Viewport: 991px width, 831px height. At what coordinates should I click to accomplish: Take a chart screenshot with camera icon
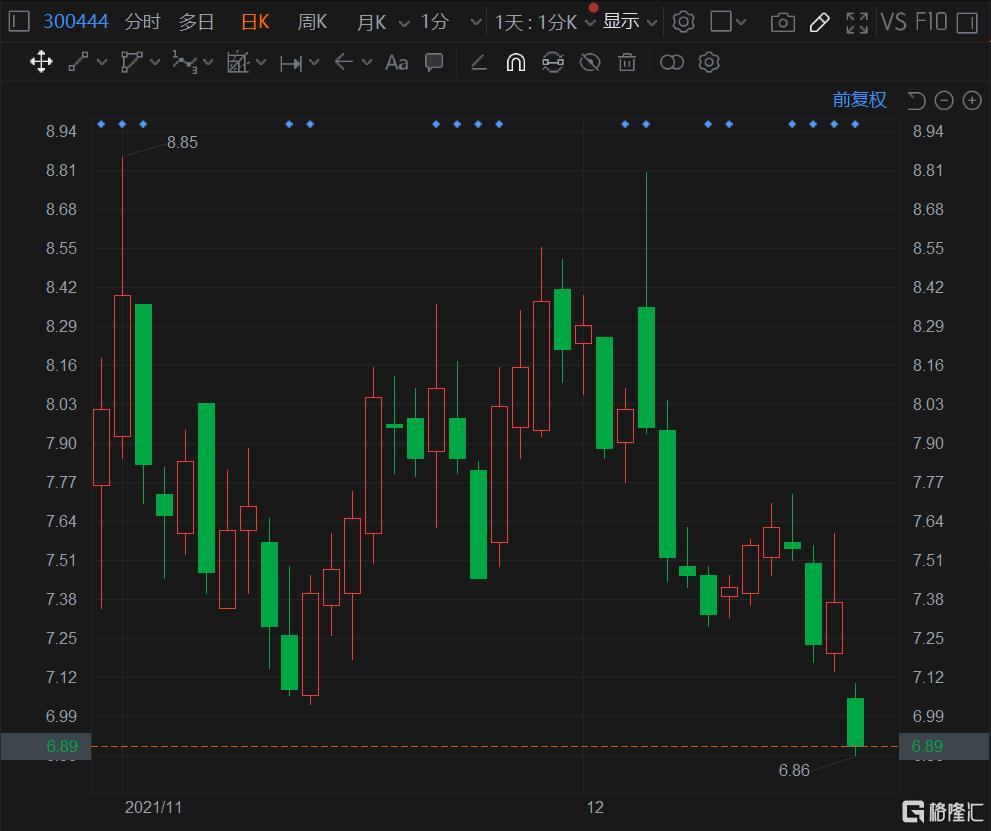pos(783,22)
